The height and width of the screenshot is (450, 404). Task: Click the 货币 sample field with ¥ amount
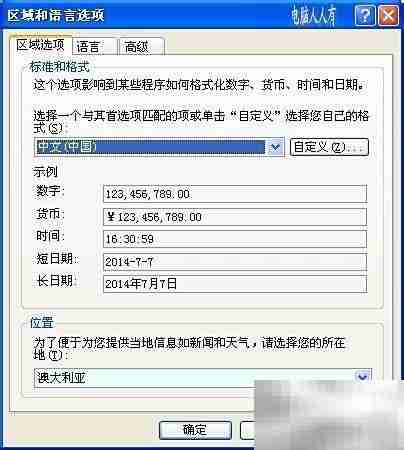pos(235,217)
